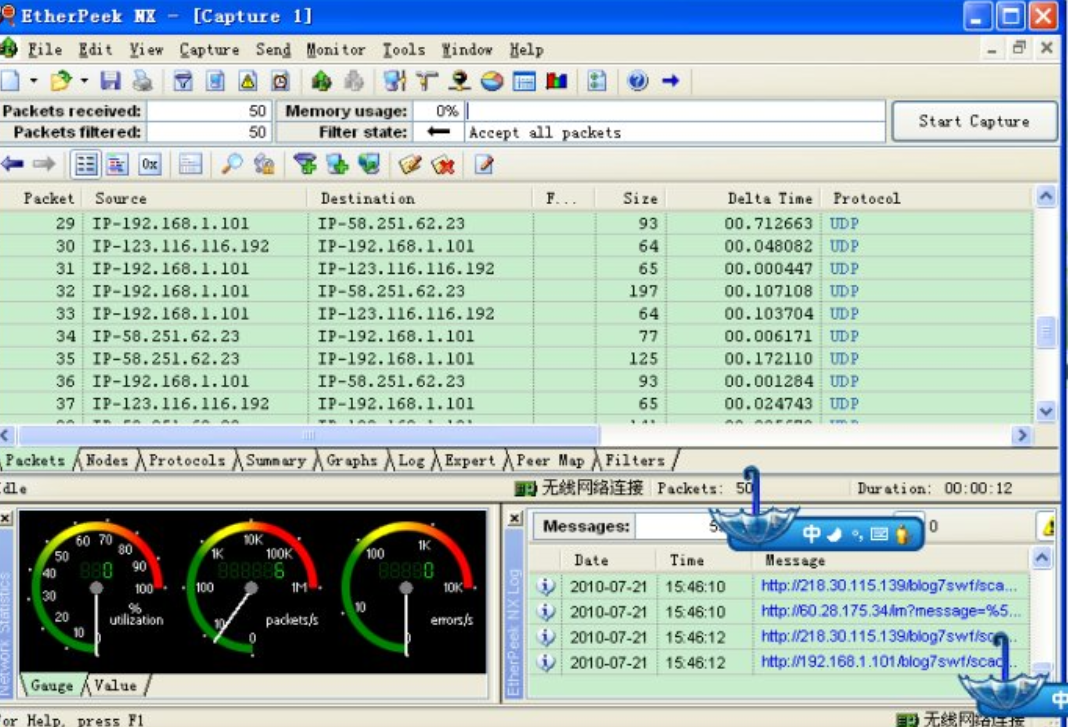This screenshot has height=727, width=1068.
Task: Expand the New document dropdown arrow
Action: [x=33, y=81]
